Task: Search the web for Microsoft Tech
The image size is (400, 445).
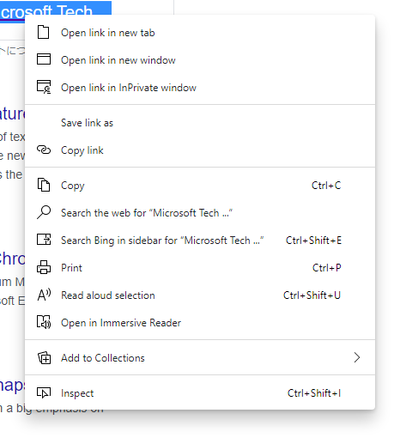Action: [x=200, y=213]
